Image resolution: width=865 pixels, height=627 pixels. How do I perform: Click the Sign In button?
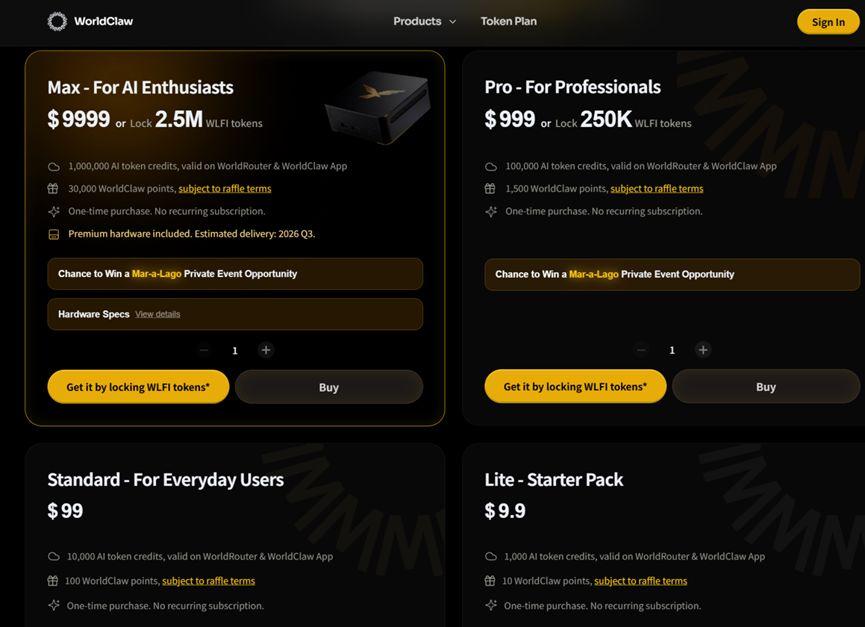828,22
